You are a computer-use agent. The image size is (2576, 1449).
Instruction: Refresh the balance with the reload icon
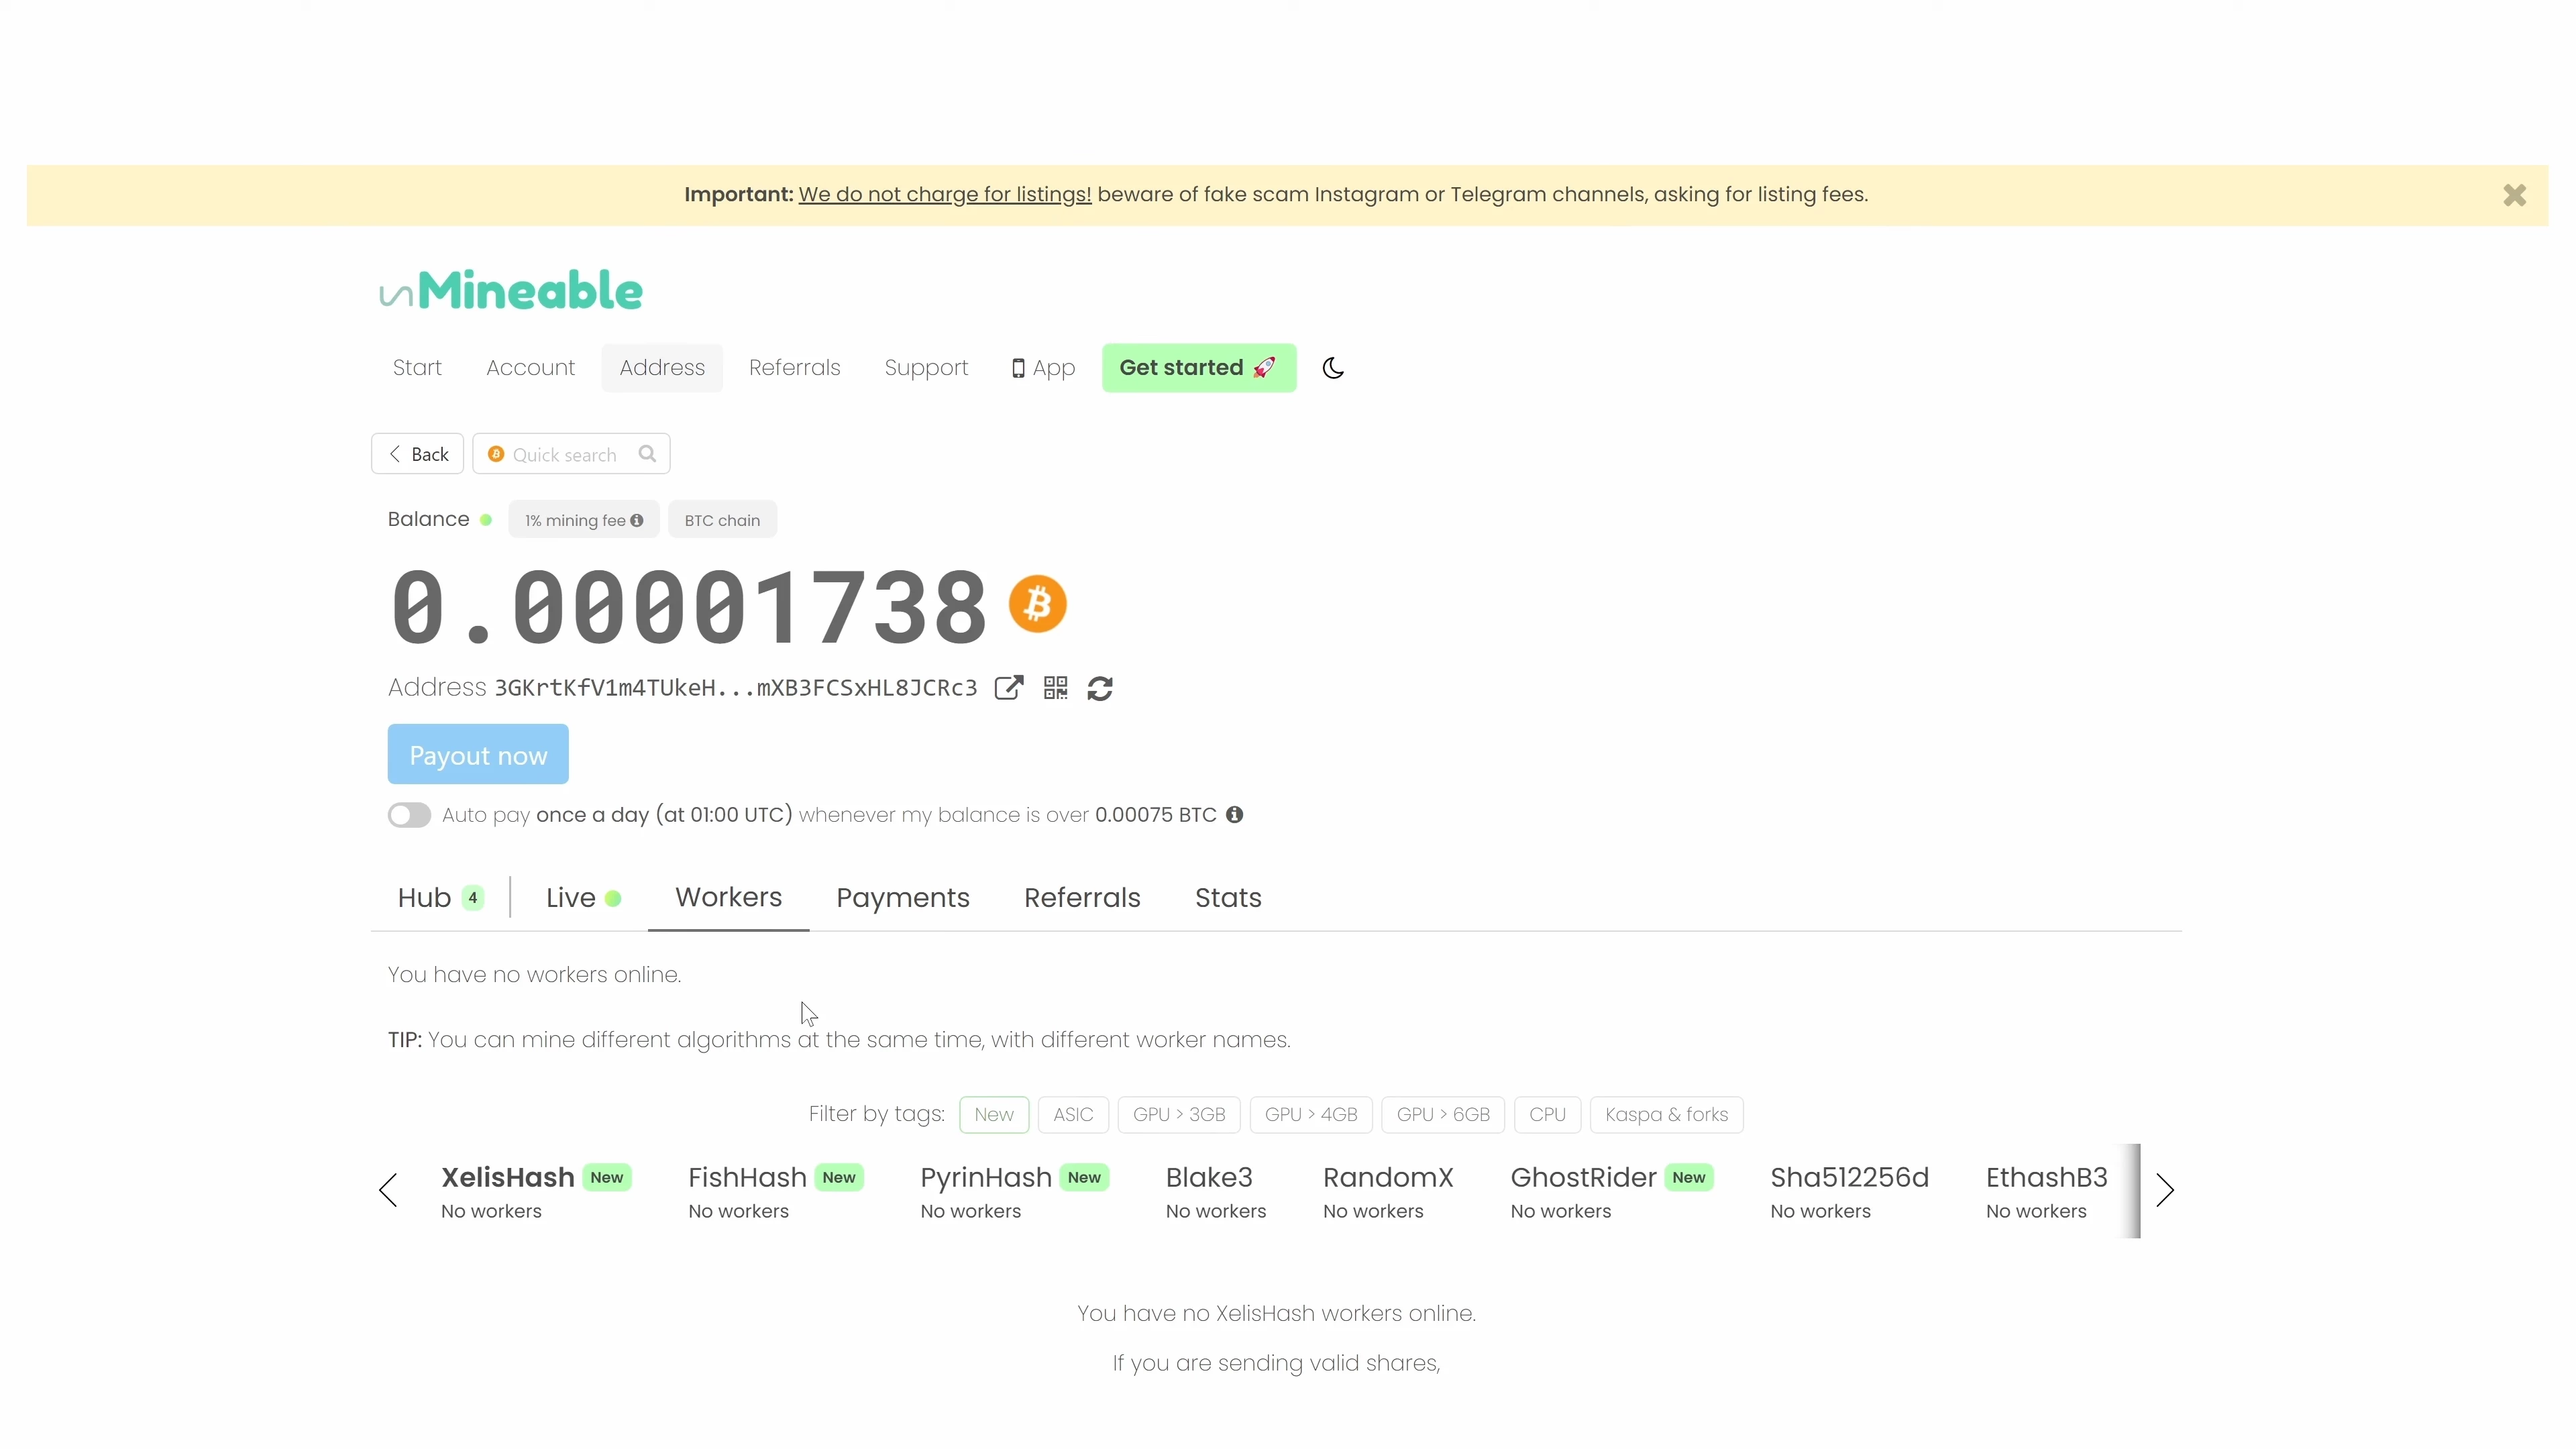(1100, 689)
